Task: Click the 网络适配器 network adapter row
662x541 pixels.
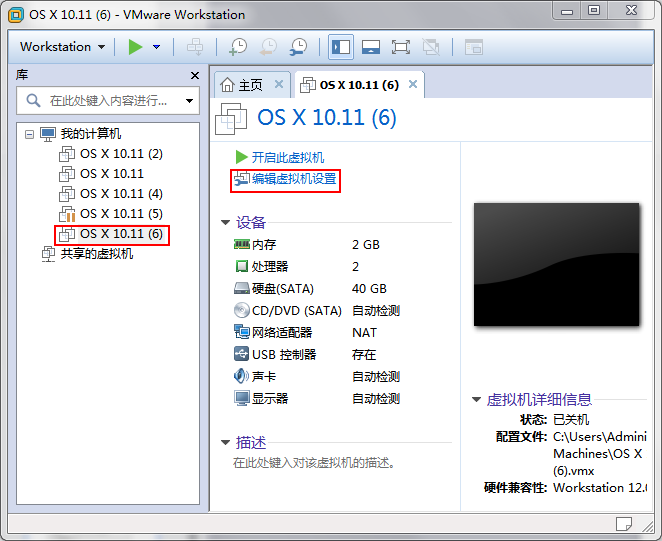Action: pyautogui.click(x=317, y=332)
